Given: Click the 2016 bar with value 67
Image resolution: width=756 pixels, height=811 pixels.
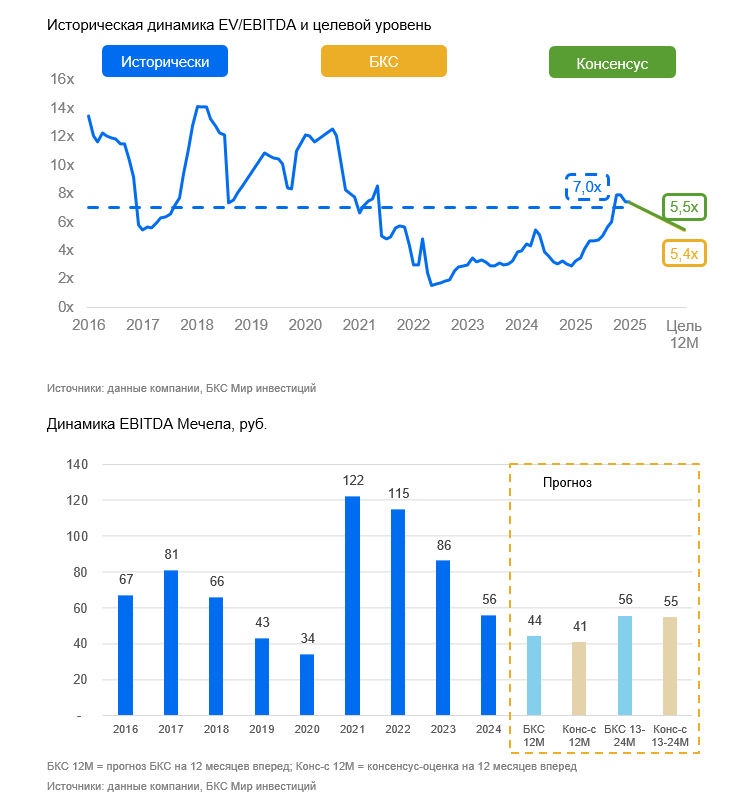Looking at the screenshot, I should (125, 655).
